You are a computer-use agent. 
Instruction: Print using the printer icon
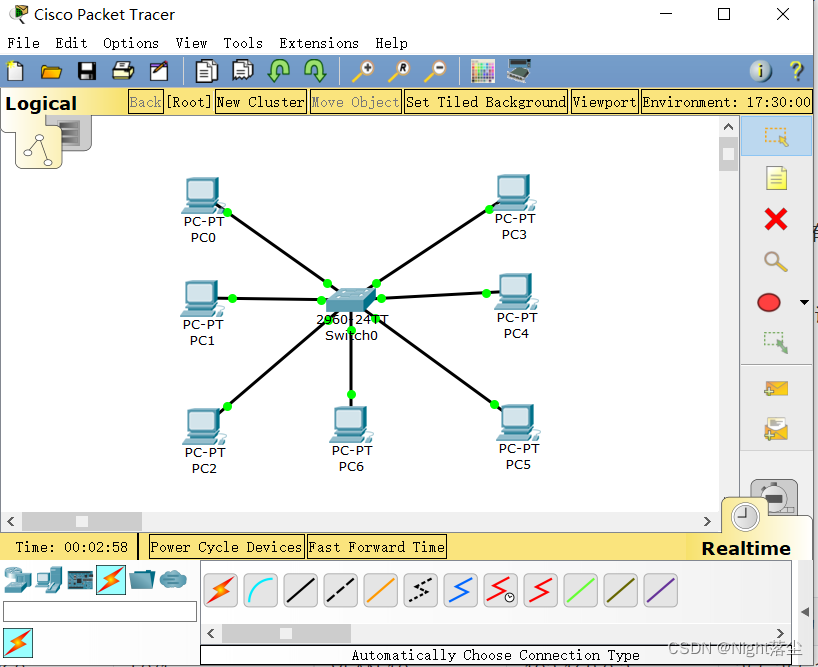tap(123, 71)
